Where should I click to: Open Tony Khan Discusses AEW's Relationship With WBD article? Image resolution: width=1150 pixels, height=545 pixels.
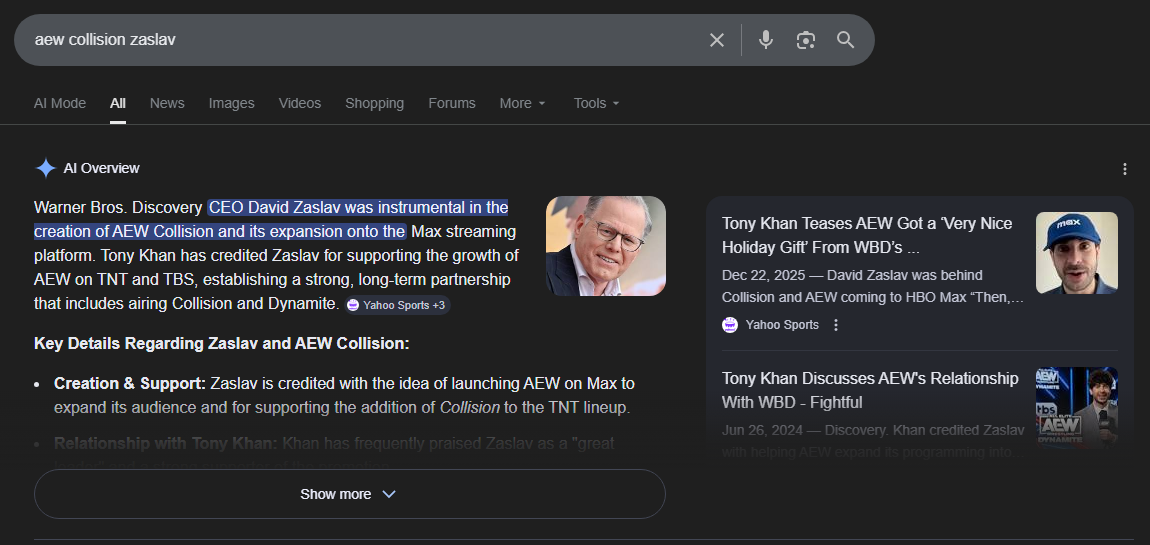870,390
